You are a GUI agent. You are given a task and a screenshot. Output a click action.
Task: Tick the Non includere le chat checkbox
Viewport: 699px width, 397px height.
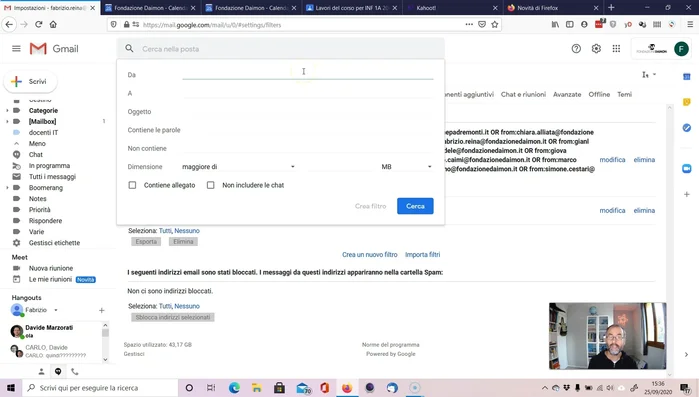pyautogui.click(x=210, y=185)
